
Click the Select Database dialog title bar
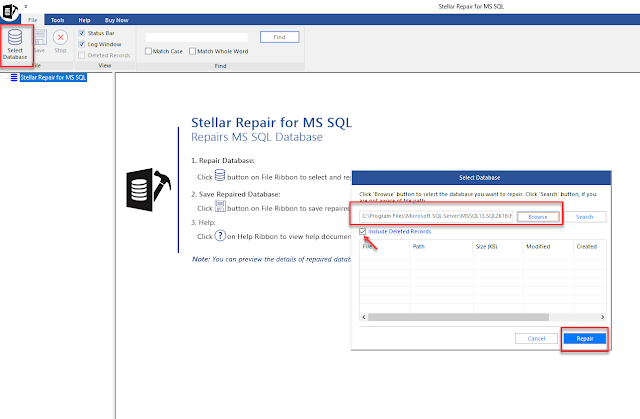(481, 177)
